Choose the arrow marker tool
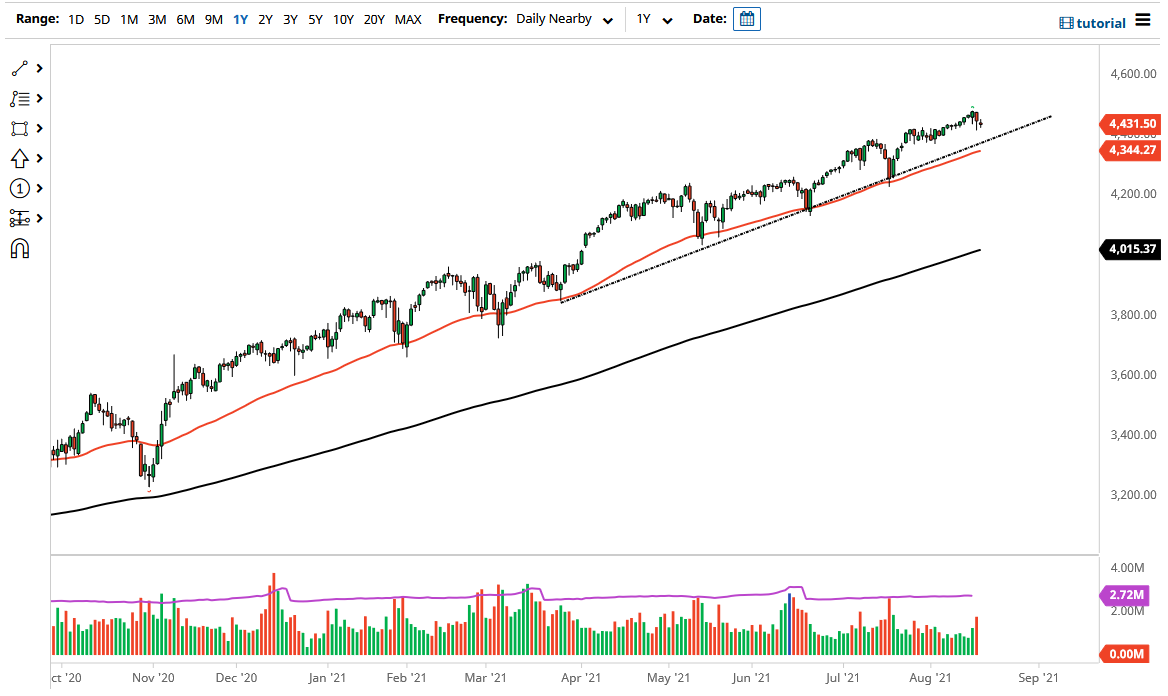This screenshot has height=696, width=1168. point(20,158)
